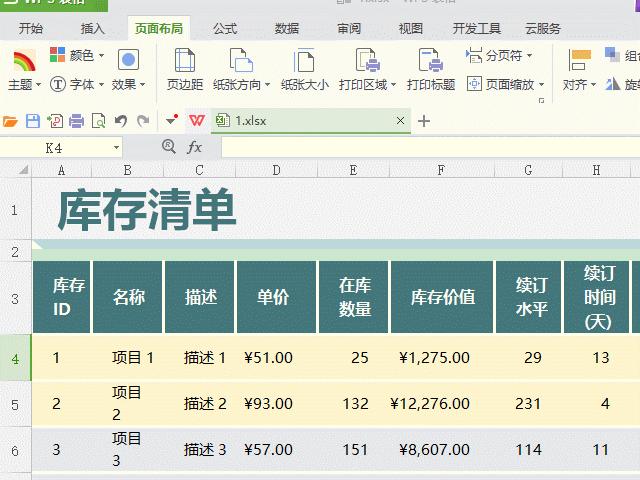Open the 开发工具 ribbon tab
The width and height of the screenshot is (640, 480).
point(476,29)
